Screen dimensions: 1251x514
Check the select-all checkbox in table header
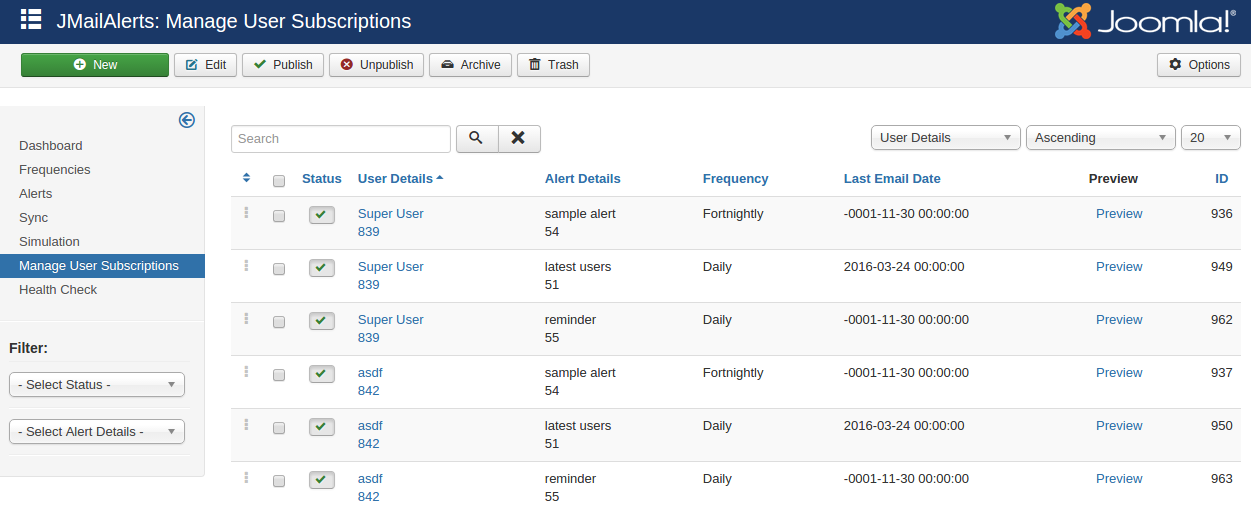click(x=279, y=181)
